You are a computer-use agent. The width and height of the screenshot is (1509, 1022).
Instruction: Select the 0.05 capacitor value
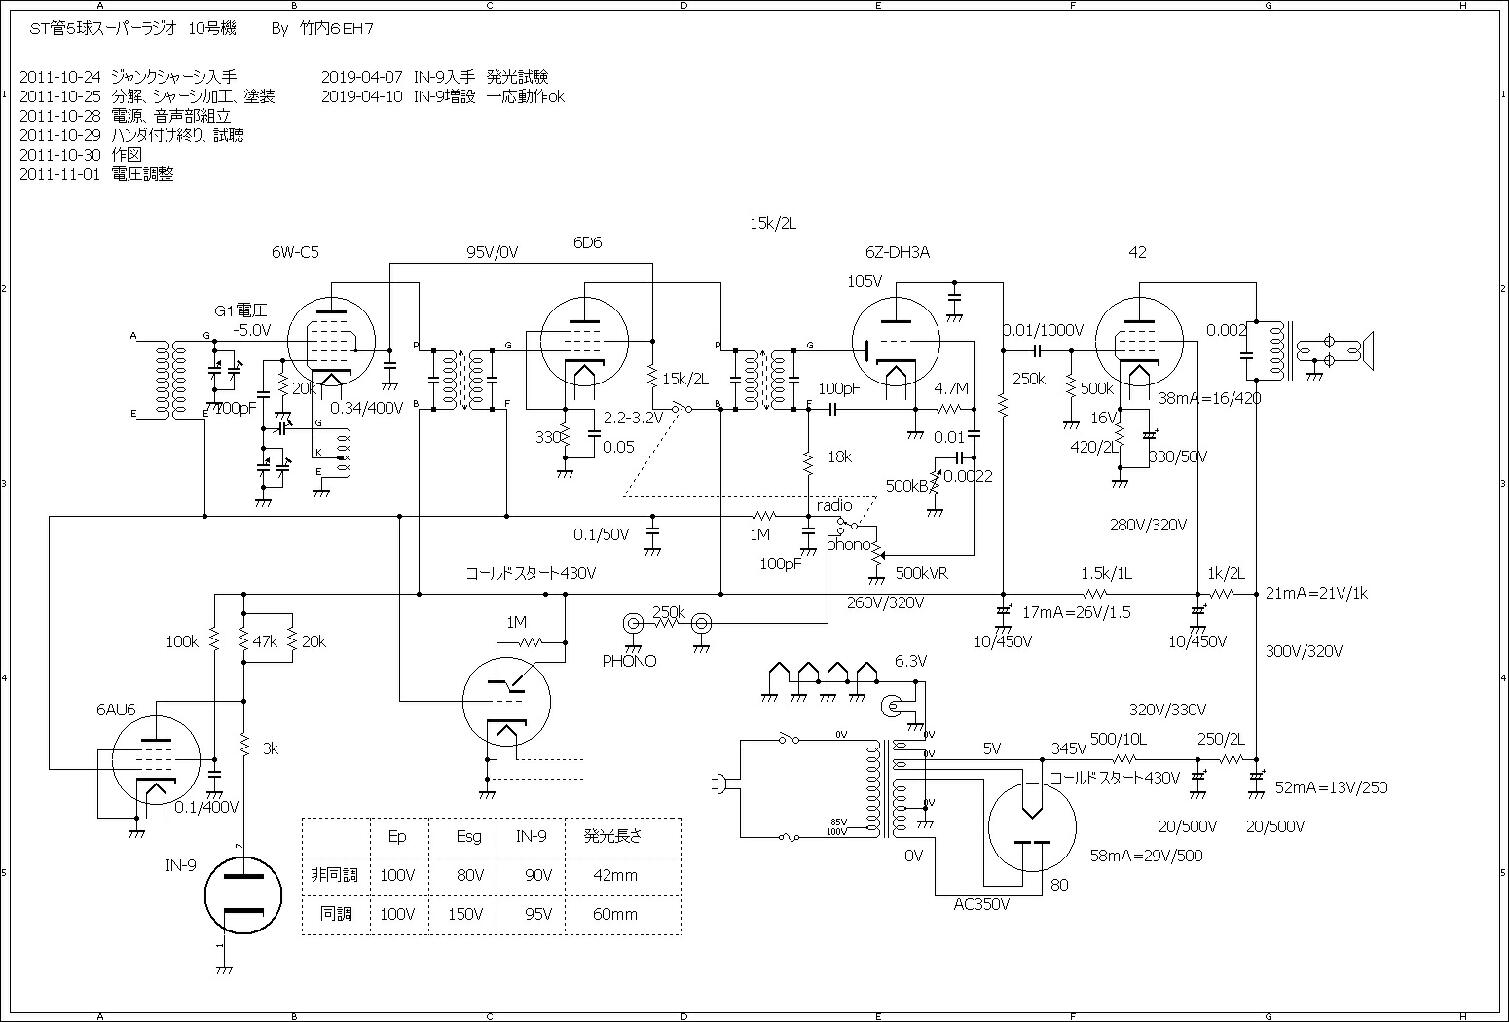click(x=618, y=447)
